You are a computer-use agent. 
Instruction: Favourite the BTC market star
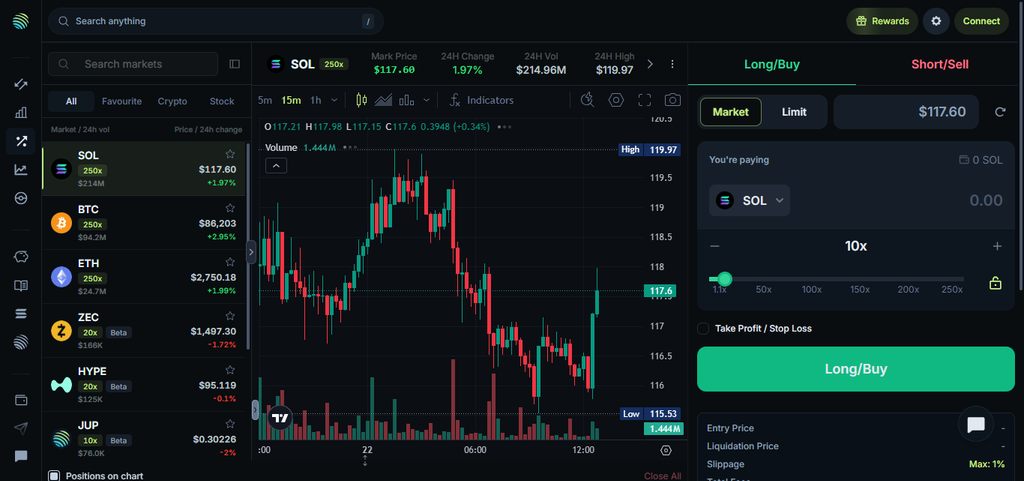coord(230,208)
